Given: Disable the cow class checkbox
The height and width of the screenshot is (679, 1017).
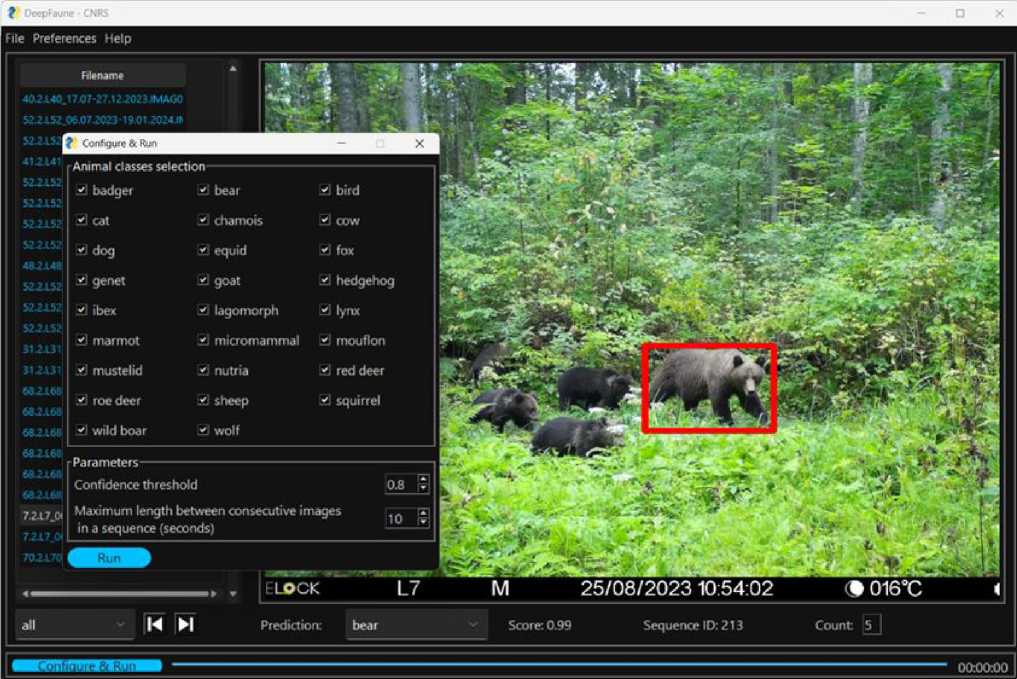Looking at the screenshot, I should click(325, 220).
